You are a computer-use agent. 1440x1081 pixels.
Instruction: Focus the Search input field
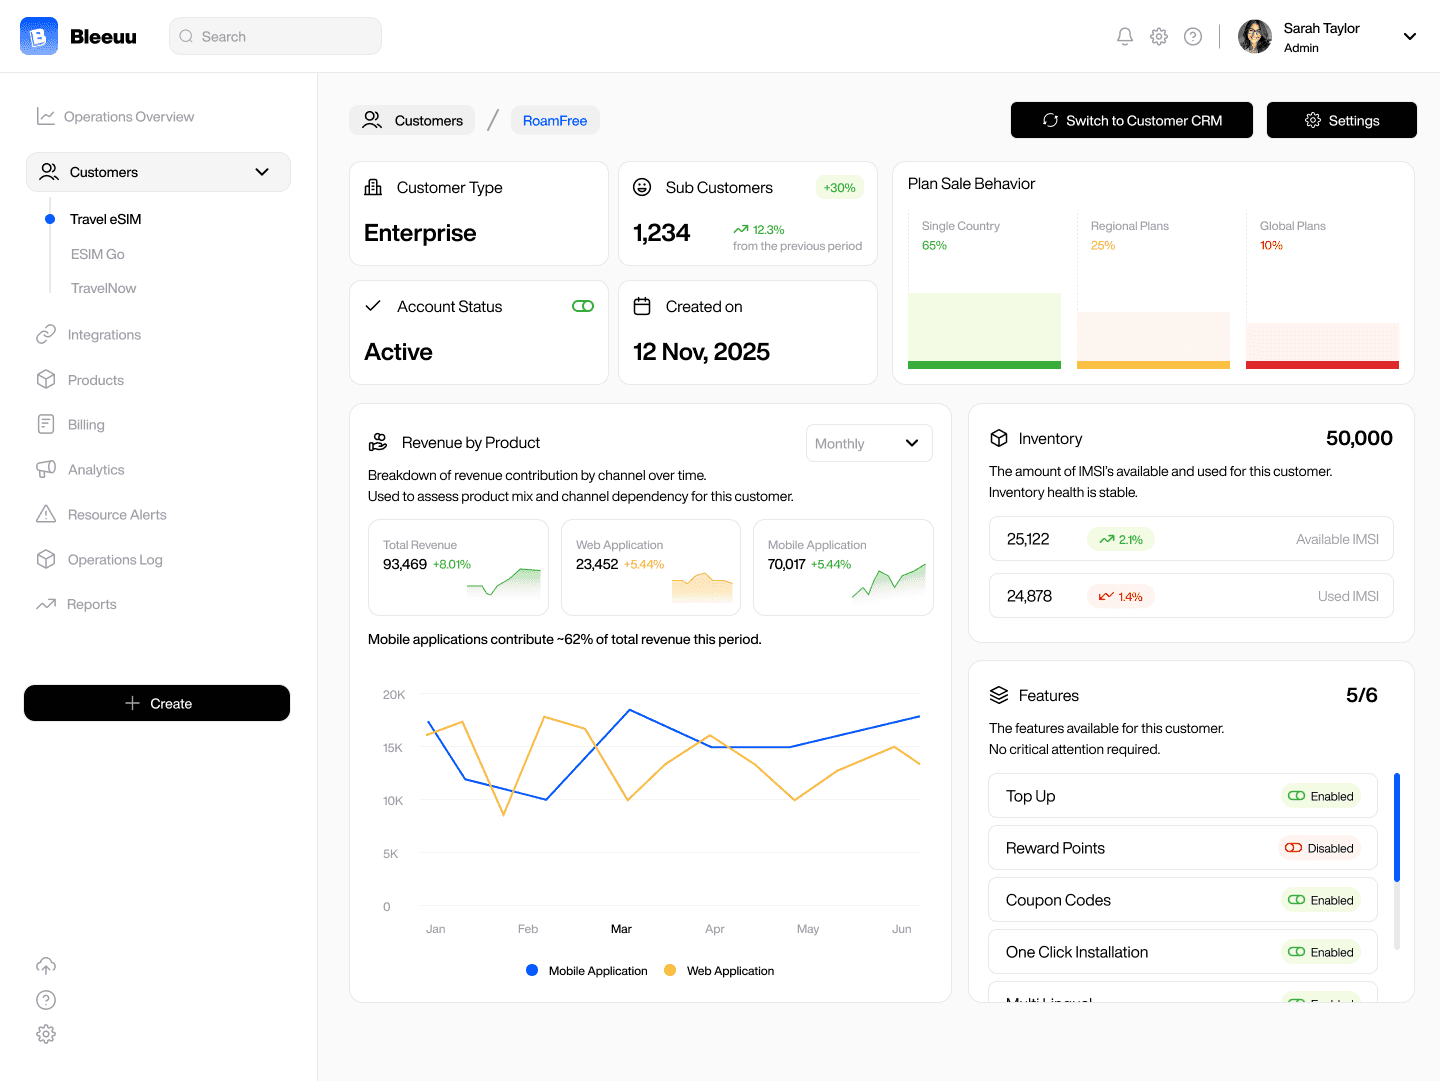[x=275, y=36]
